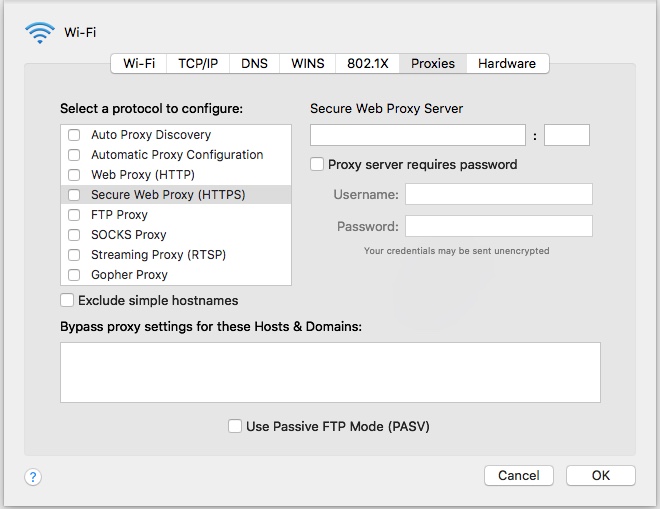Enable Exclude simple hostnames option

click(x=68, y=300)
